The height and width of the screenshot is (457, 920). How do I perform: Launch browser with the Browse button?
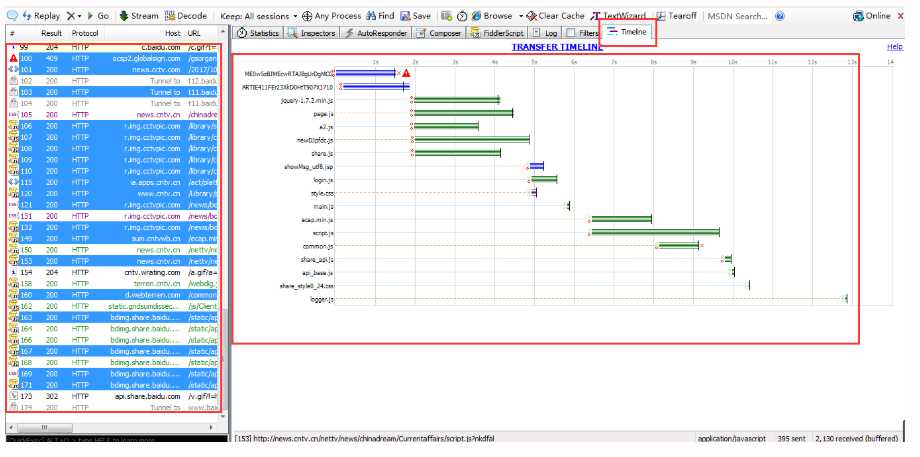(x=492, y=16)
